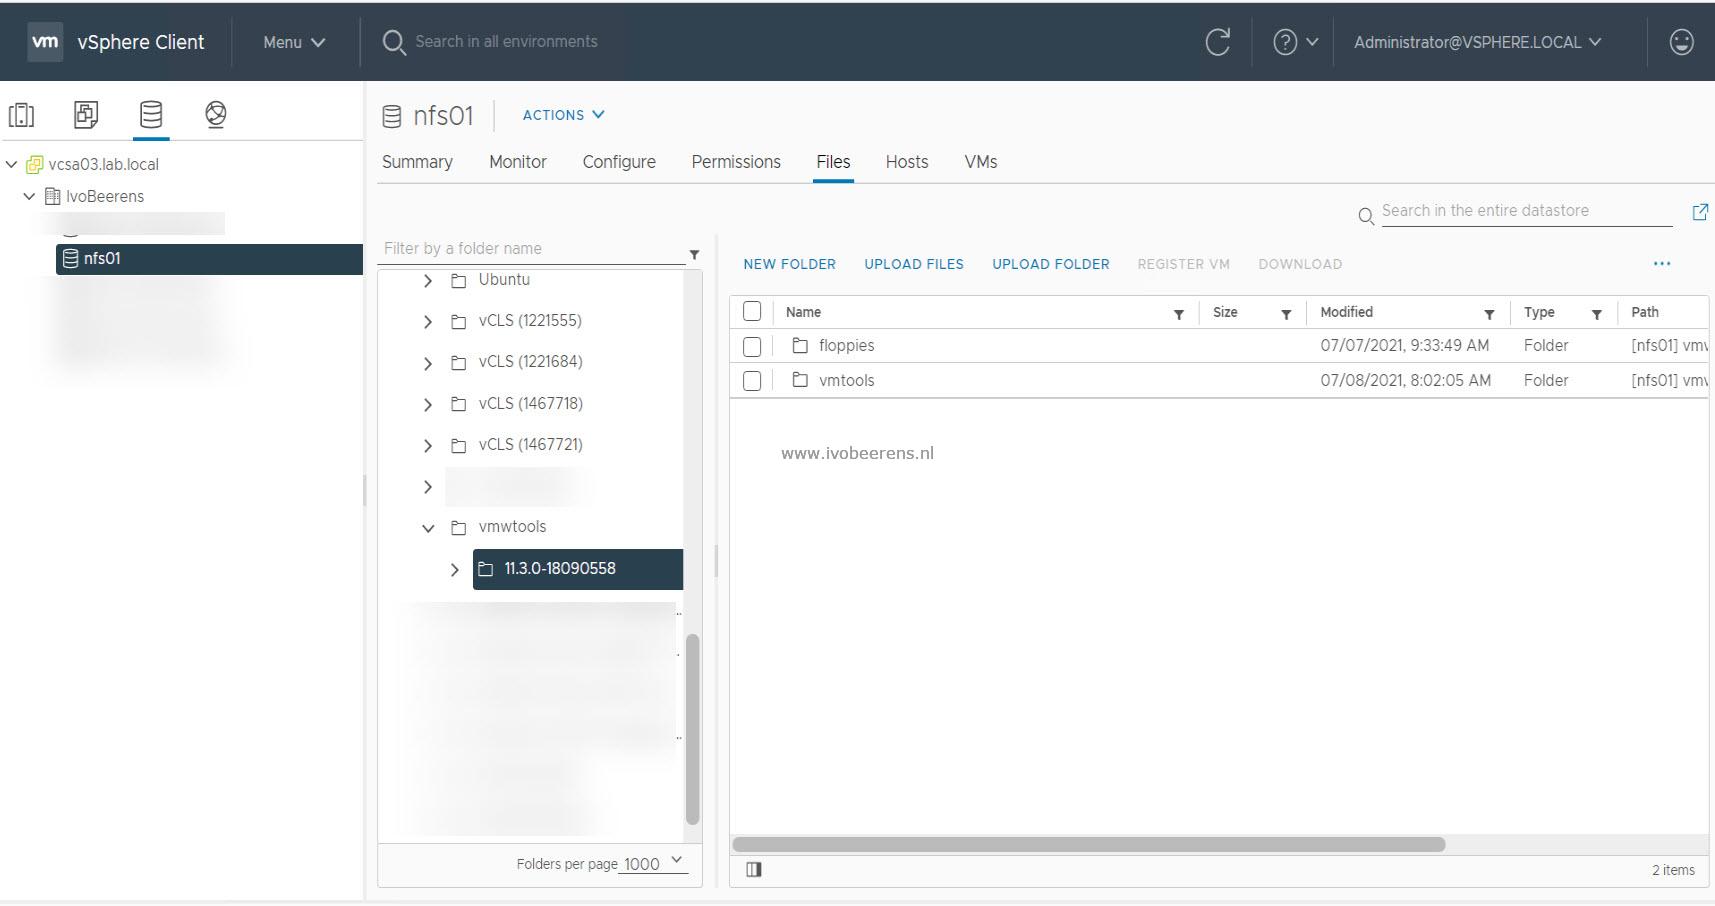Screen dimensions: 1715x906
Task: Click the column toggle icon at table bottom
Action: [x=754, y=869]
